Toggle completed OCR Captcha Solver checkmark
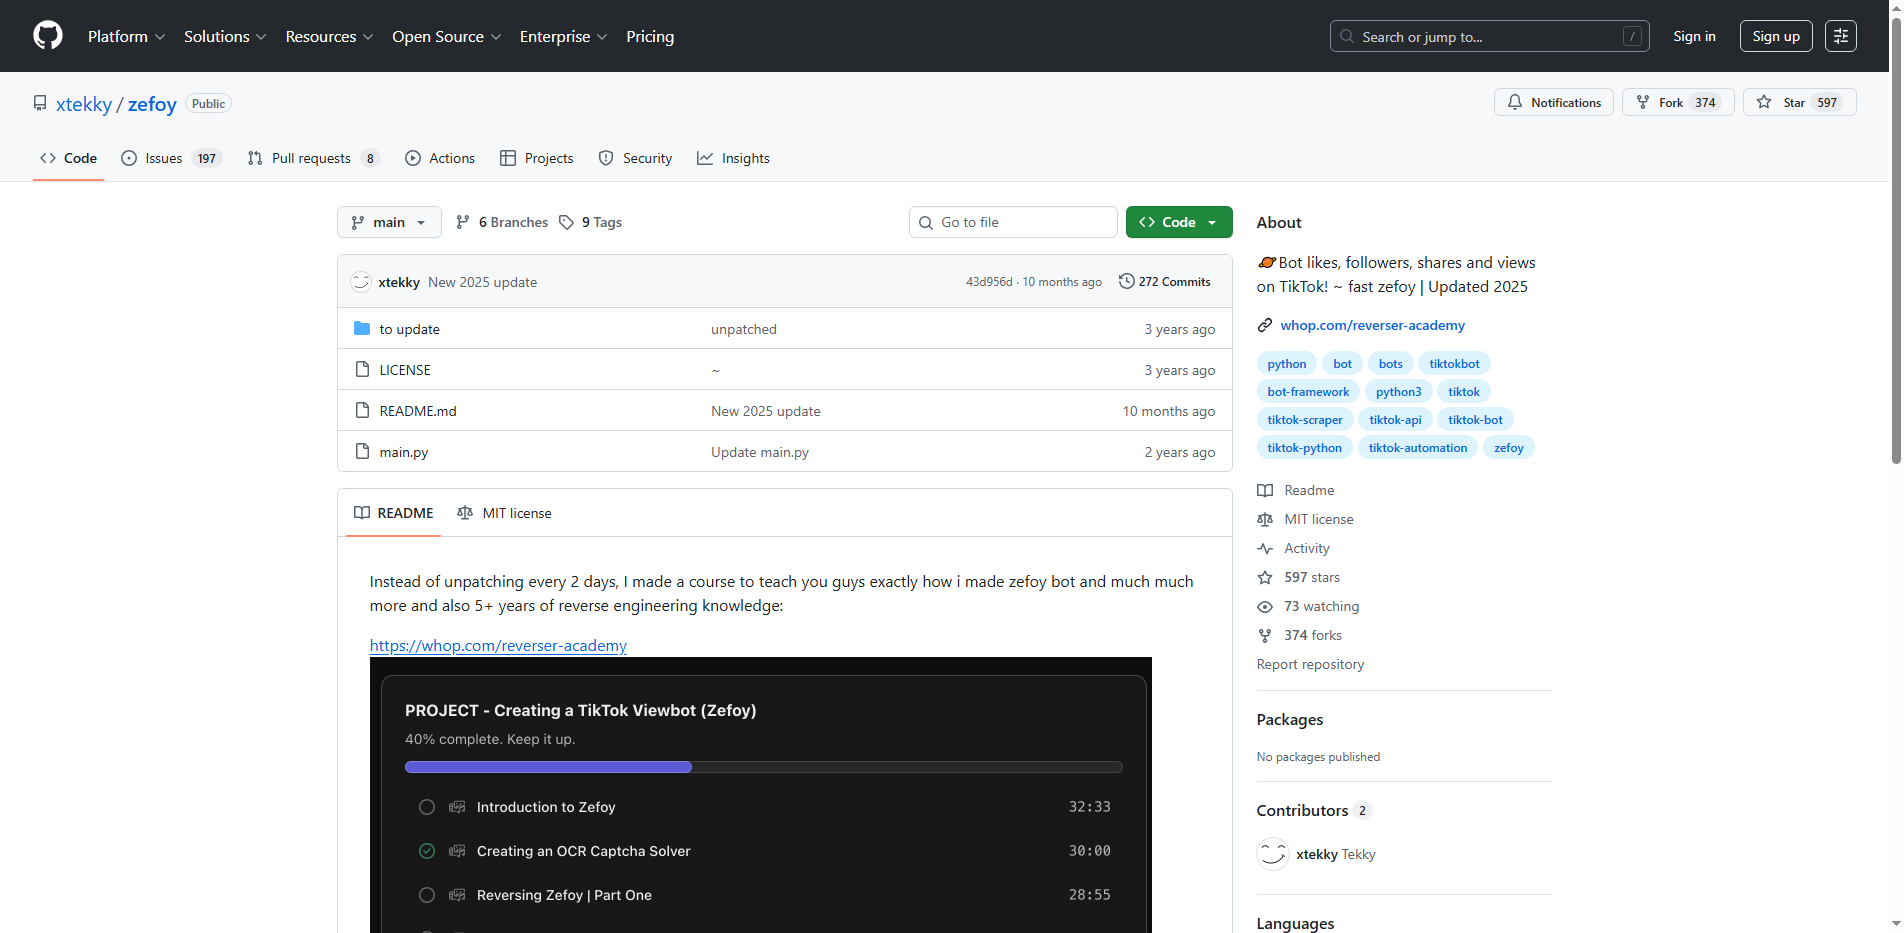 pos(427,851)
